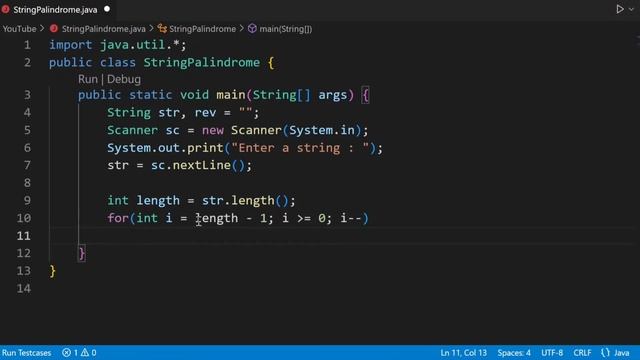Change end-of-line sequence via CRLF

coord(582,353)
